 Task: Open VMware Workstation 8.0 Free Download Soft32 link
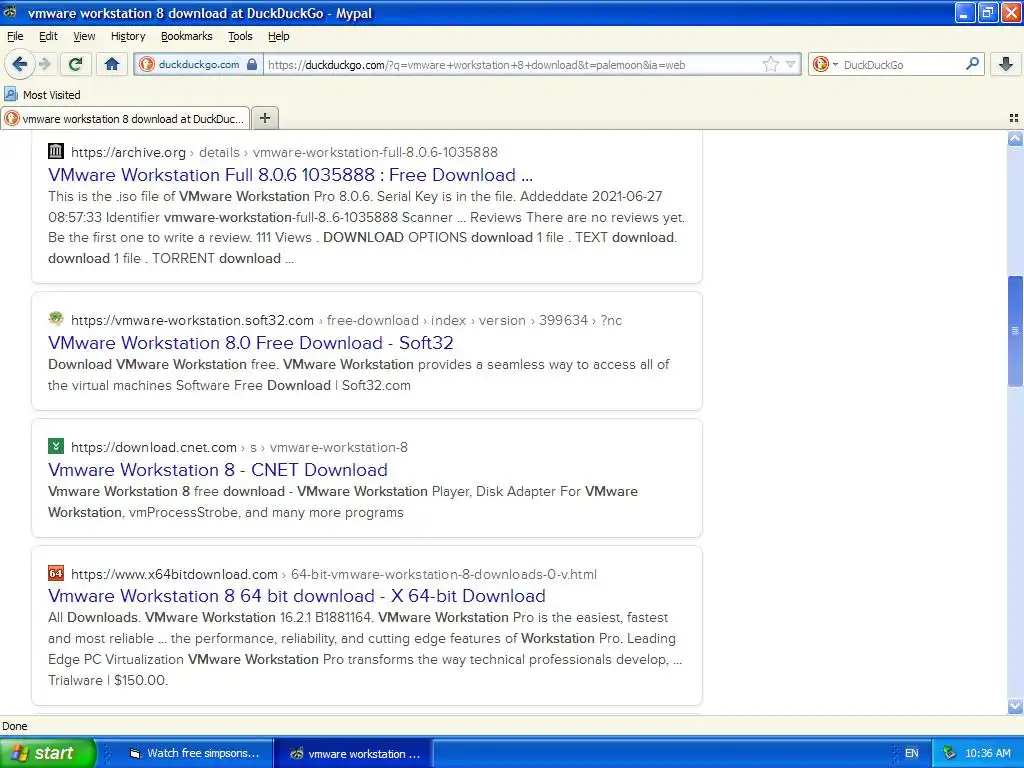tap(251, 343)
